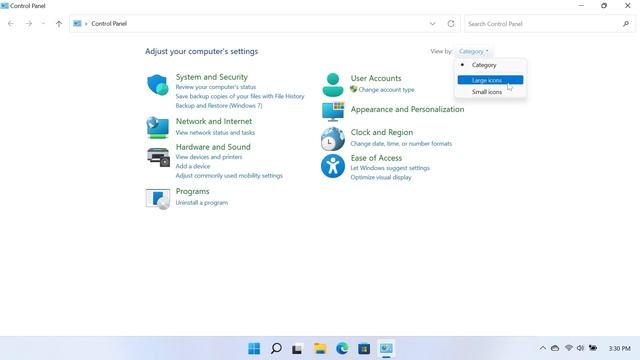Click Let Windows suggest settings

(x=390, y=168)
